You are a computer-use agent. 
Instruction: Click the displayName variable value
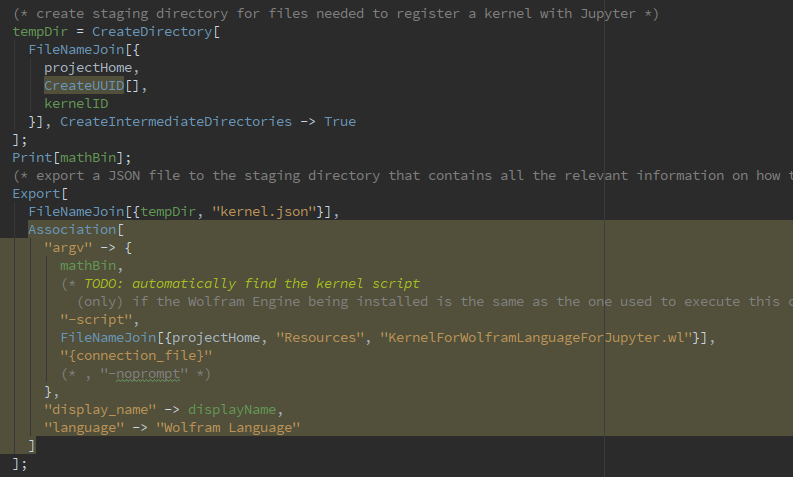click(235, 410)
